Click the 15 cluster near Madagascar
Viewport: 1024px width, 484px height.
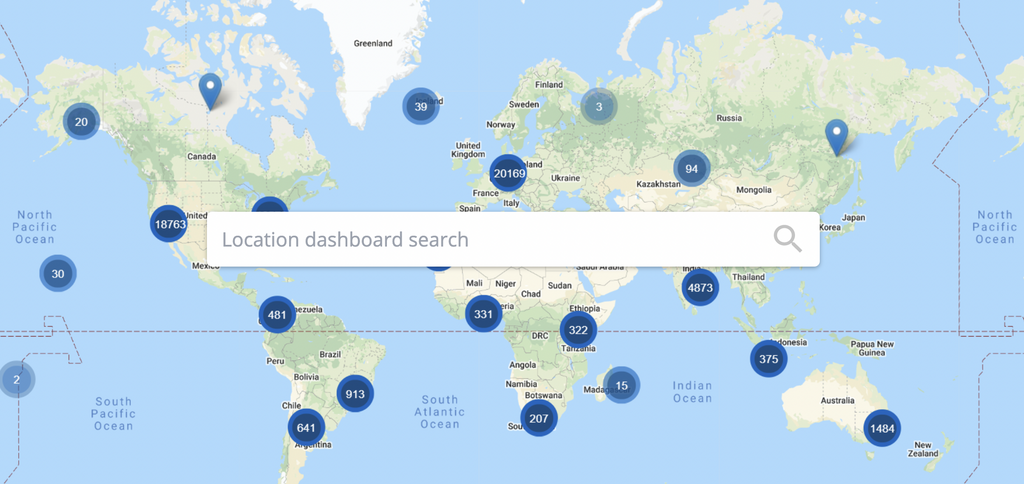(x=621, y=385)
